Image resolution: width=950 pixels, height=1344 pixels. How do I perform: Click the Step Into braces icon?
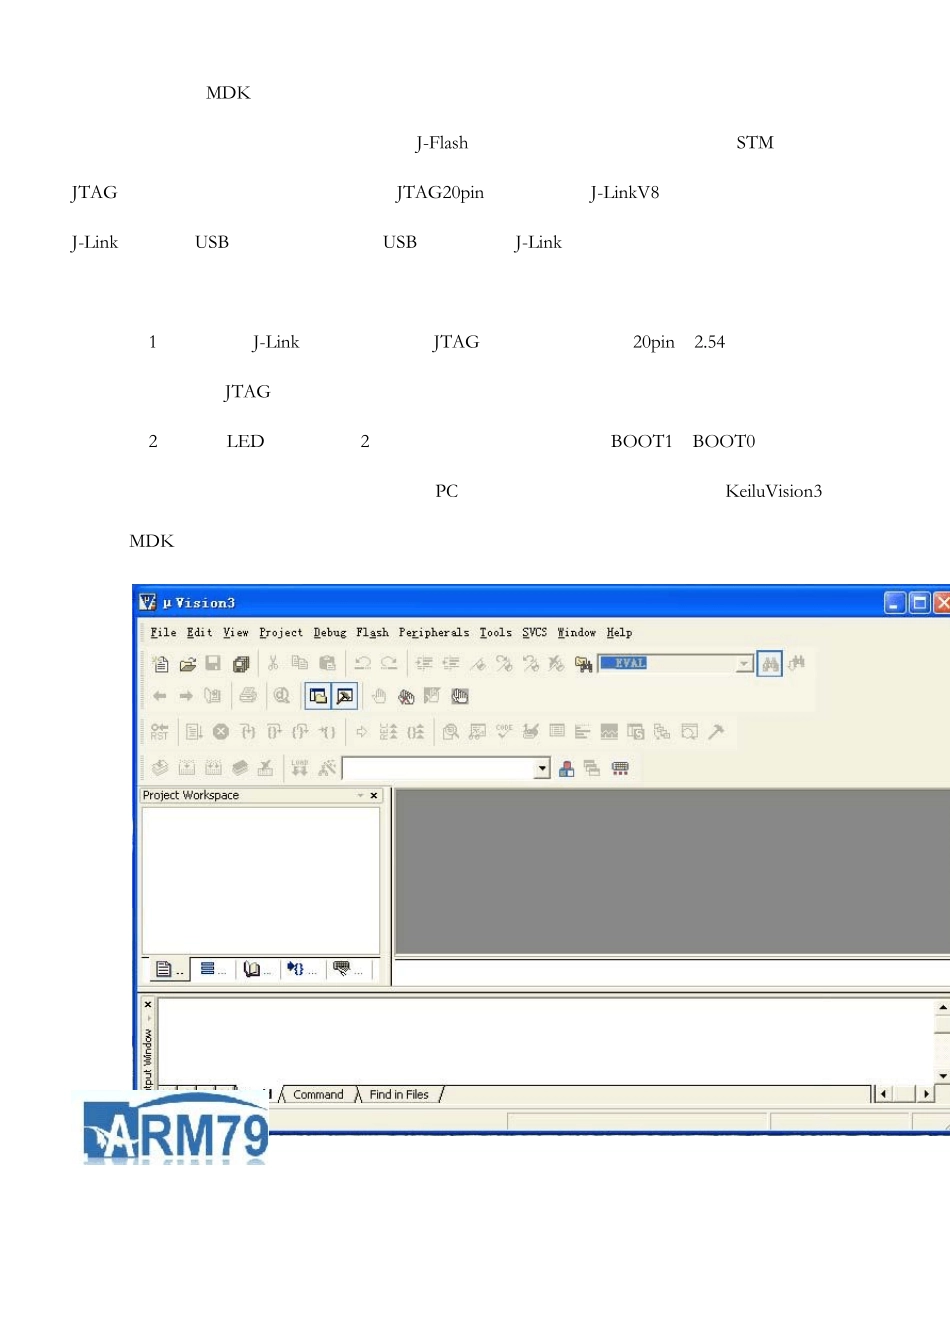247,732
